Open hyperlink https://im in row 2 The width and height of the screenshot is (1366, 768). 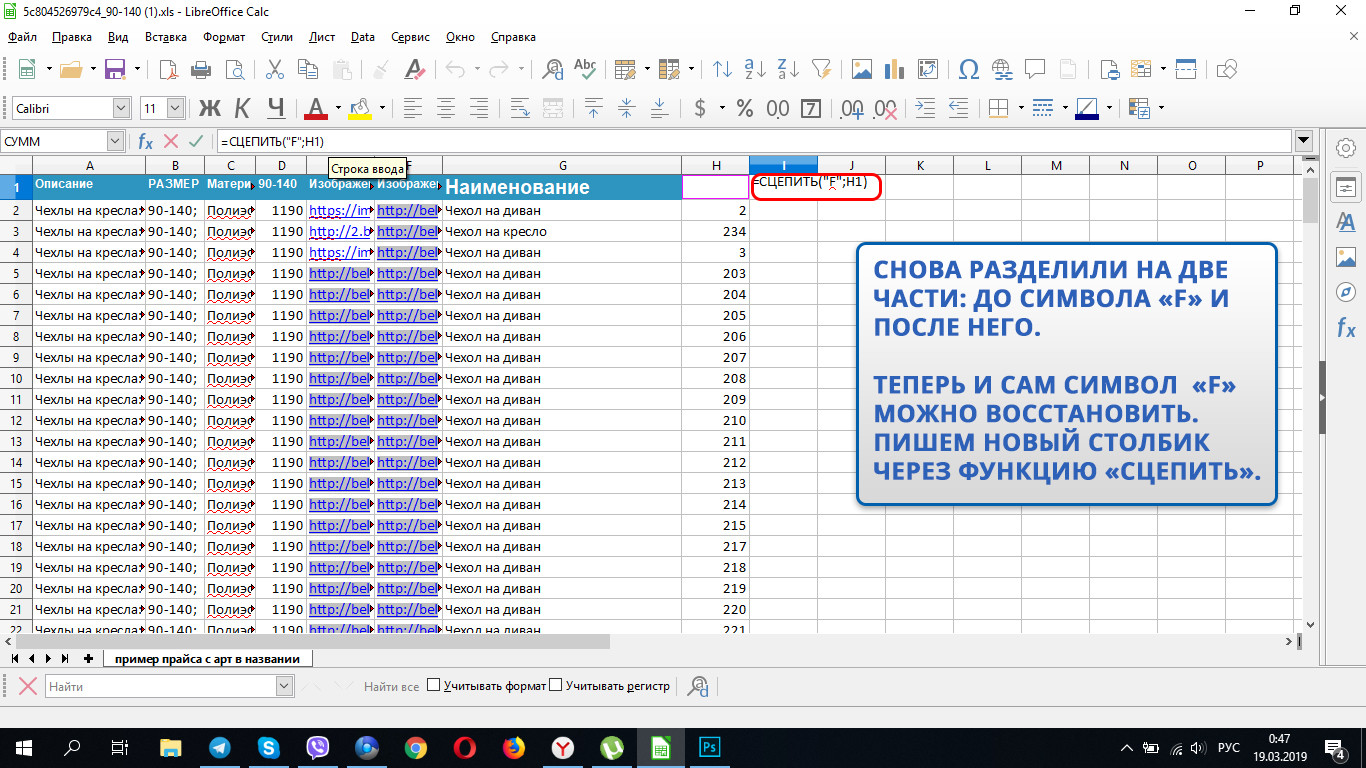point(339,211)
